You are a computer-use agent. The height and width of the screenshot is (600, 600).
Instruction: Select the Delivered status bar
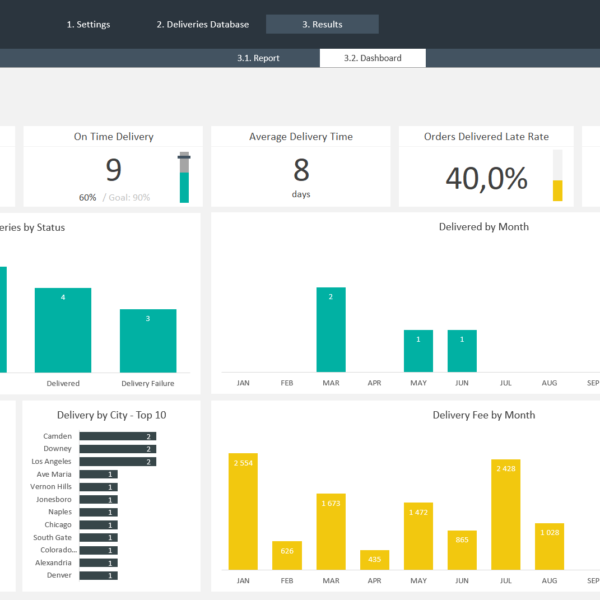pos(63,330)
